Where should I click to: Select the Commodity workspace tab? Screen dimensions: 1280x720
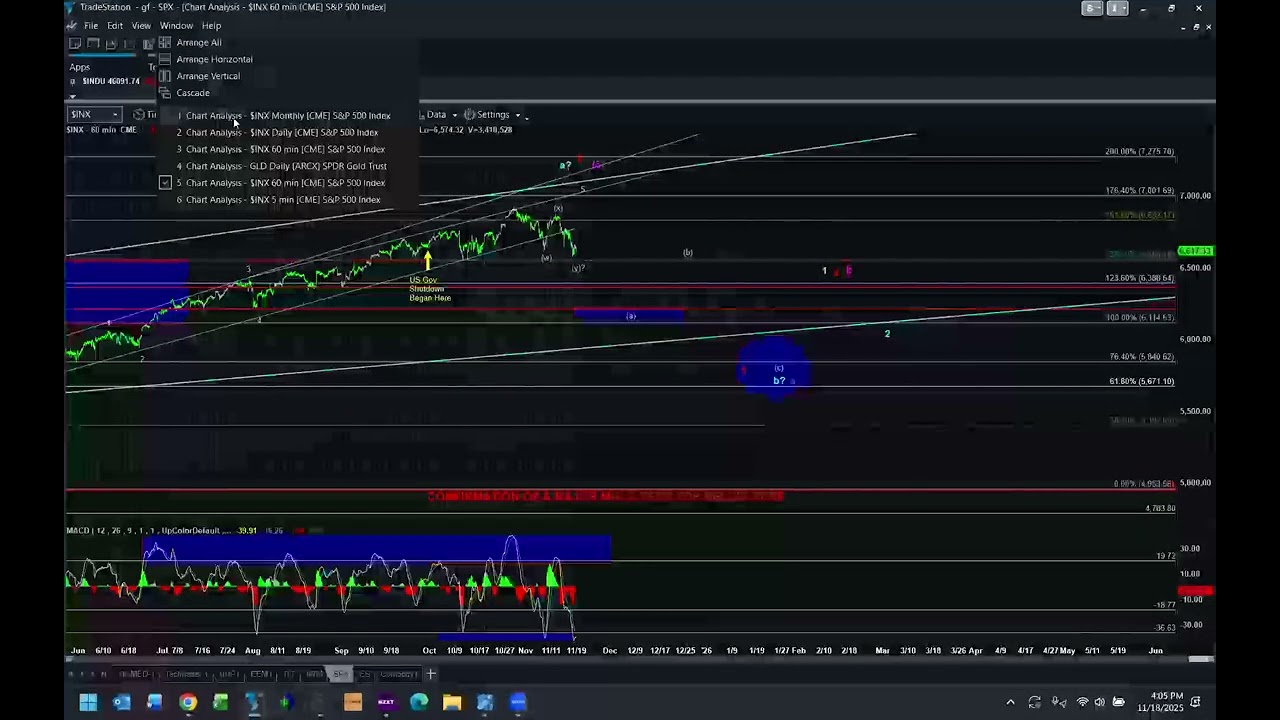click(398, 674)
